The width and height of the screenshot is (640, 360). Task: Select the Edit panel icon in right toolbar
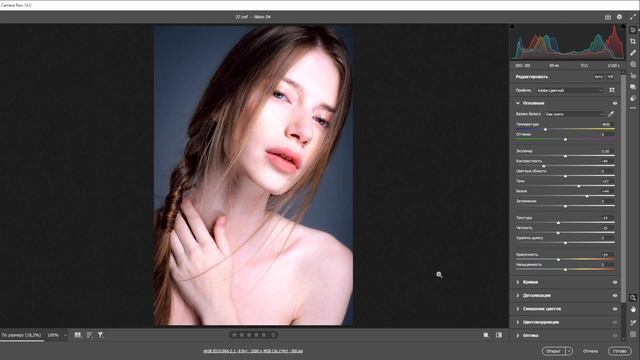coord(633,30)
